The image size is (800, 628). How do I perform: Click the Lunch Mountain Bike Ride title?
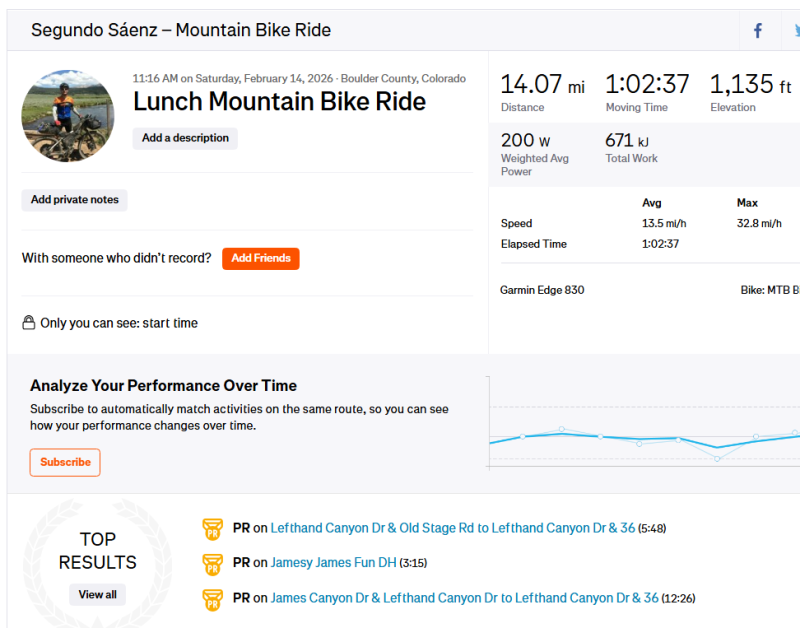pos(279,102)
